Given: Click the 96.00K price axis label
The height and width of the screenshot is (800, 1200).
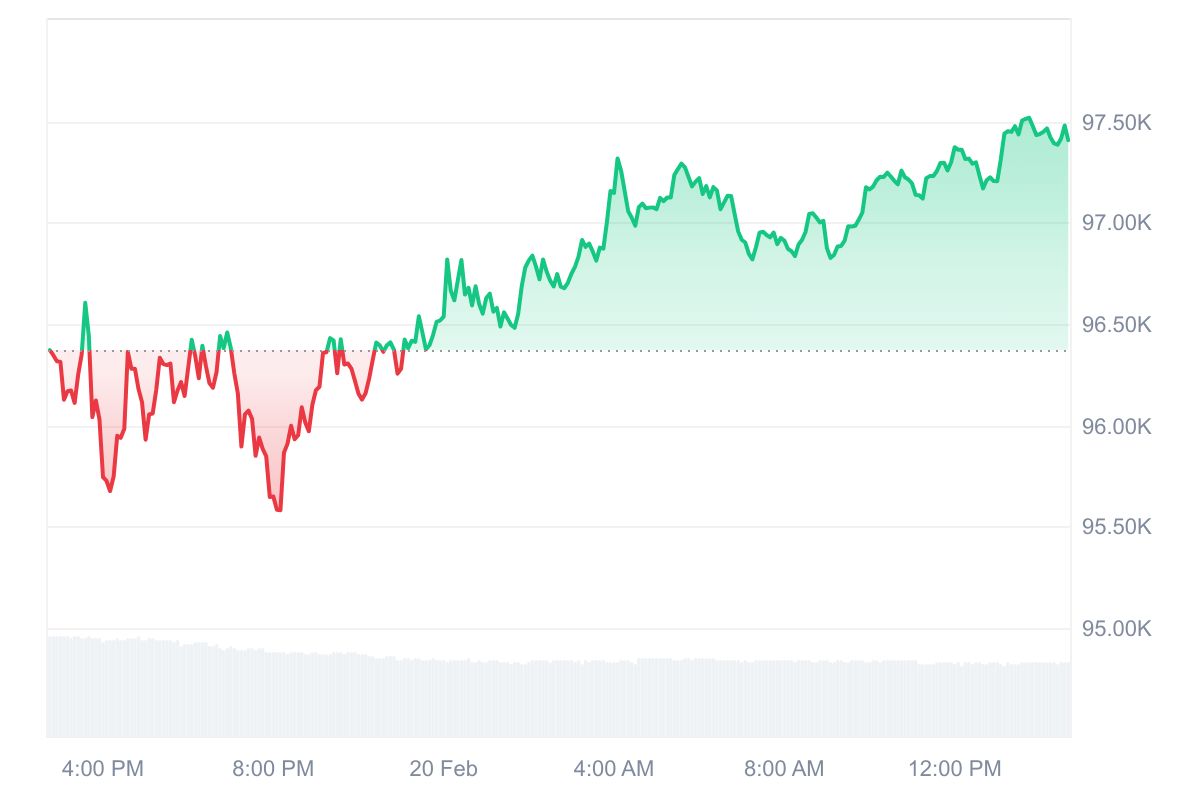Looking at the screenshot, I should [x=1118, y=427].
